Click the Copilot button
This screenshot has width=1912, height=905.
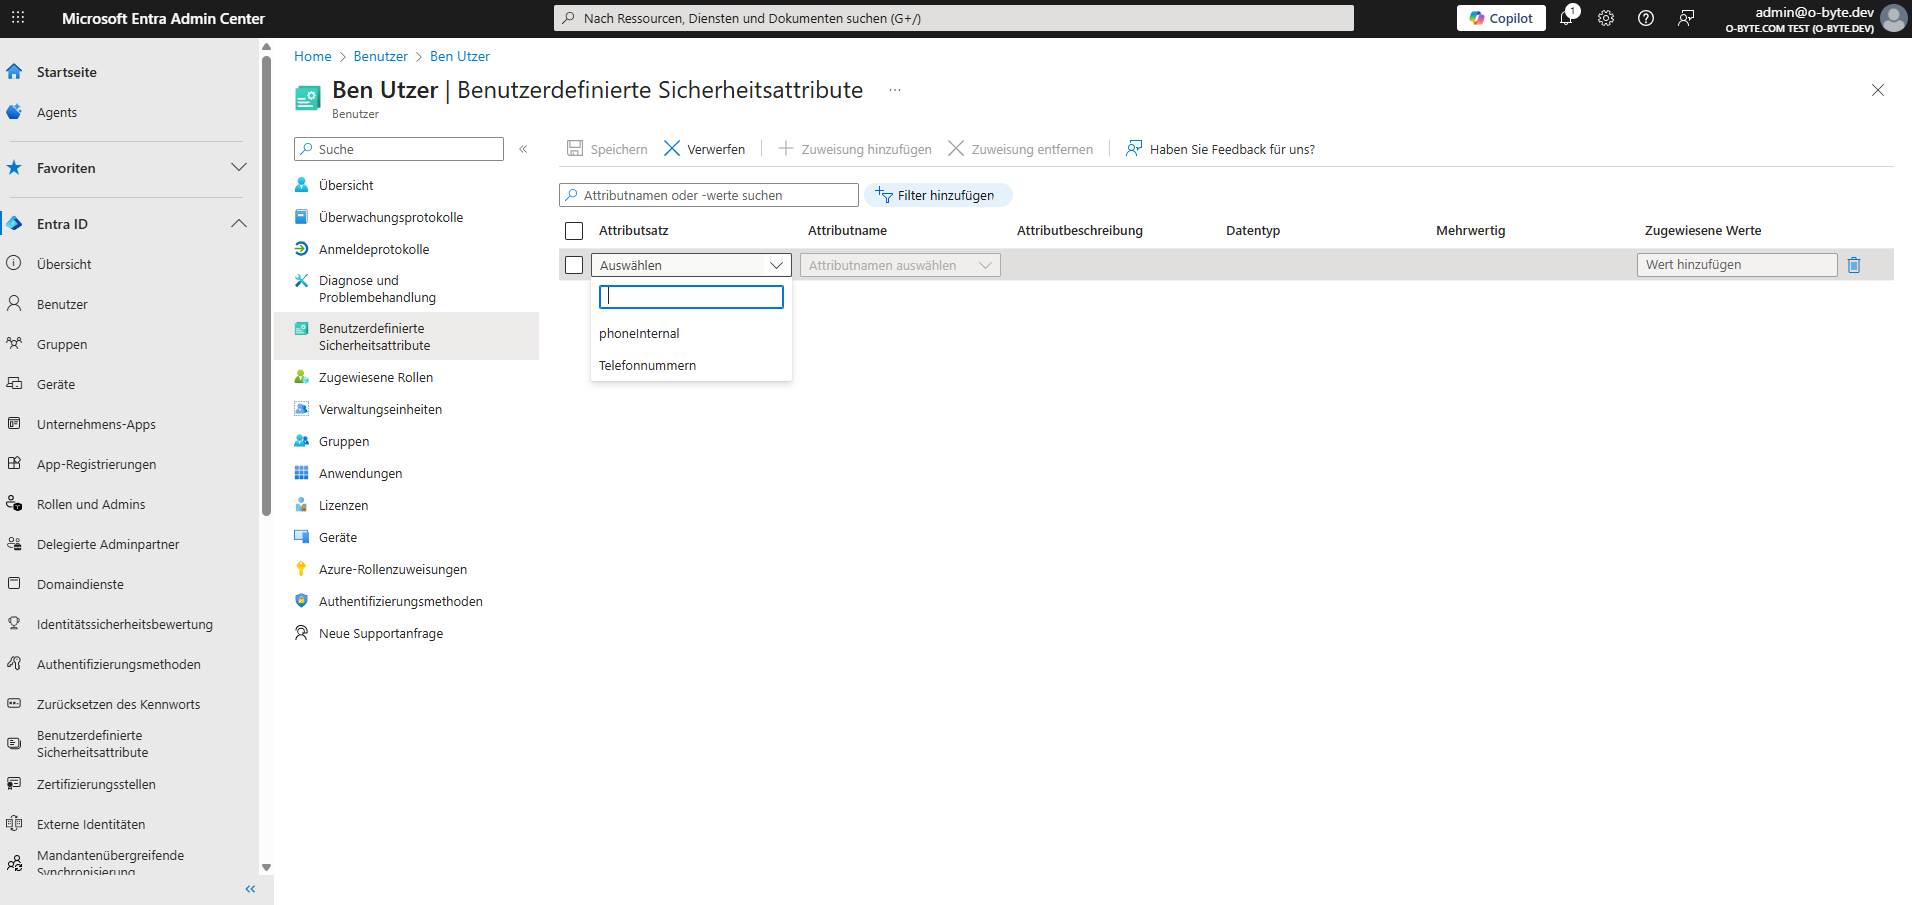tap(1501, 18)
